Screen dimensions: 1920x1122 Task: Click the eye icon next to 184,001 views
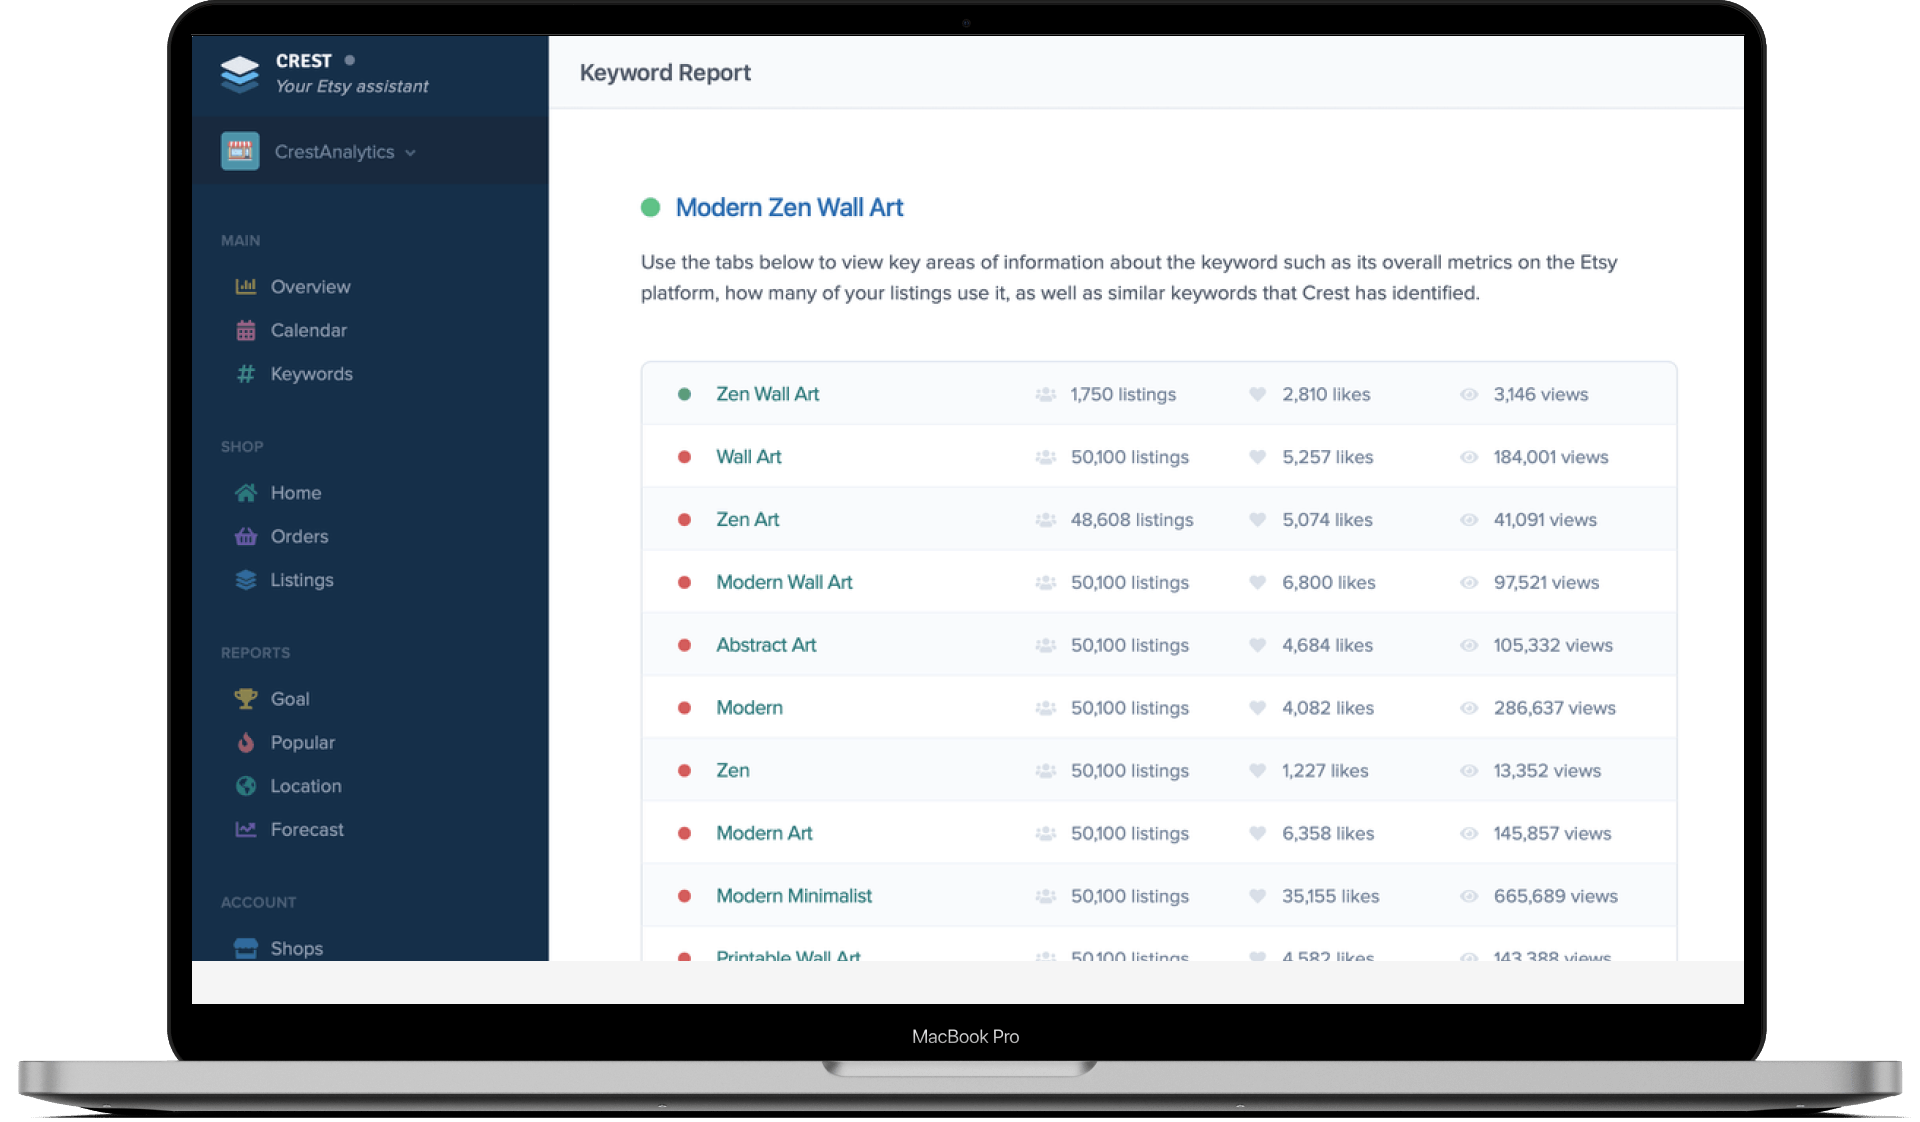(x=1469, y=457)
